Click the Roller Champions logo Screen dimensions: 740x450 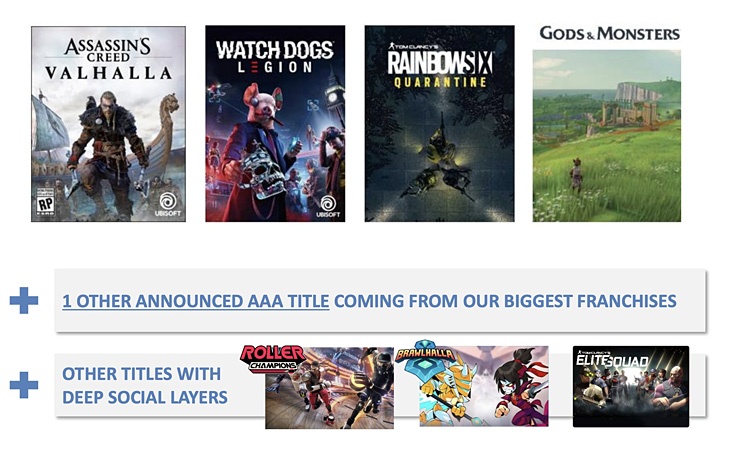tap(273, 358)
